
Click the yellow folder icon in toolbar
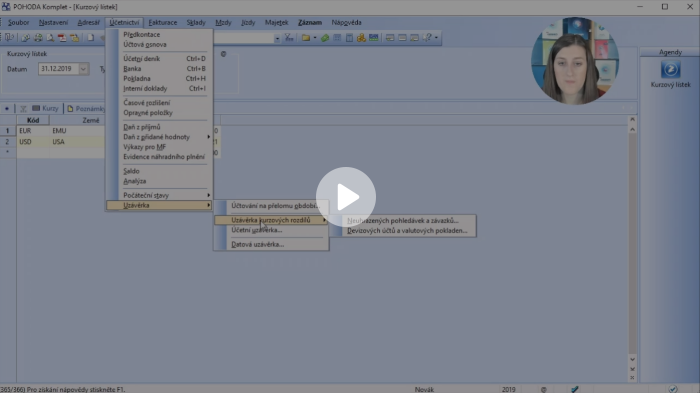(306, 38)
